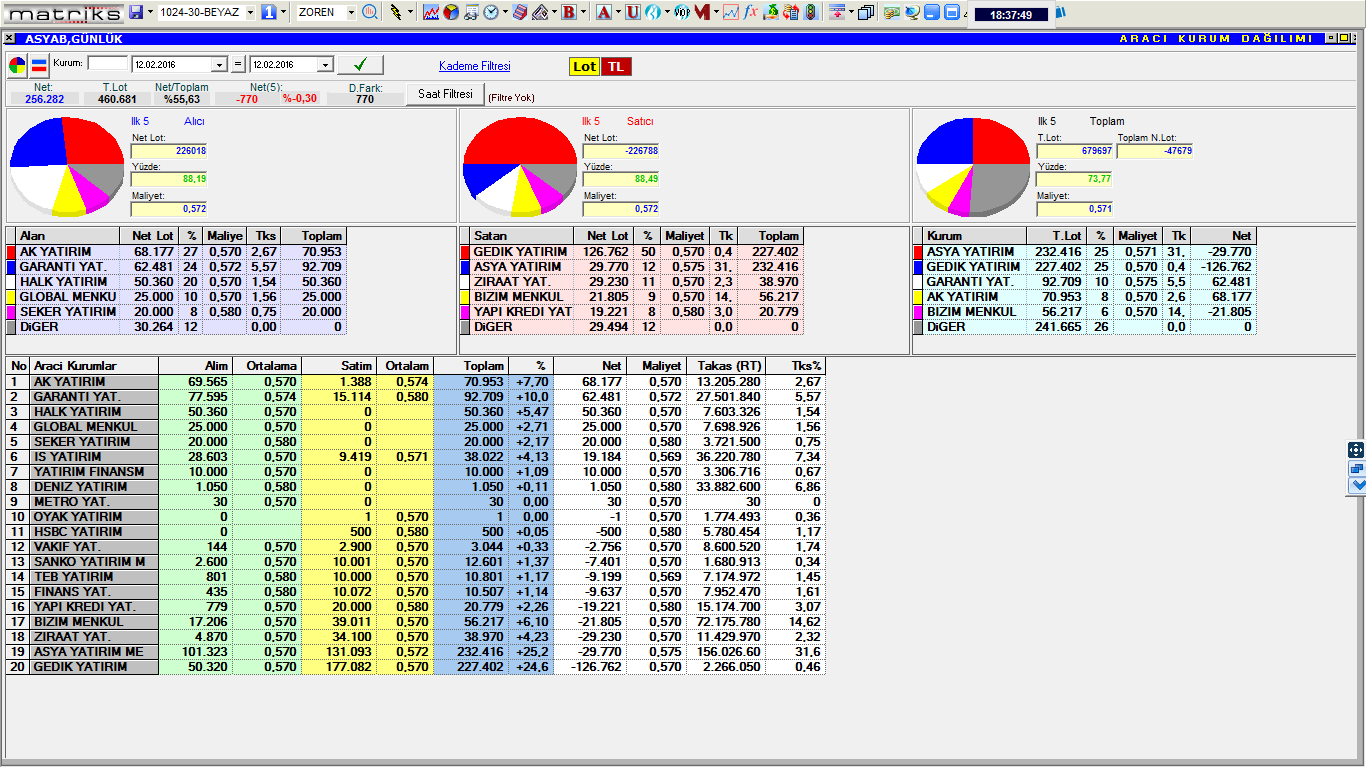Click the clock icon in toolbar
The width and height of the screenshot is (1366, 768).
click(492, 13)
